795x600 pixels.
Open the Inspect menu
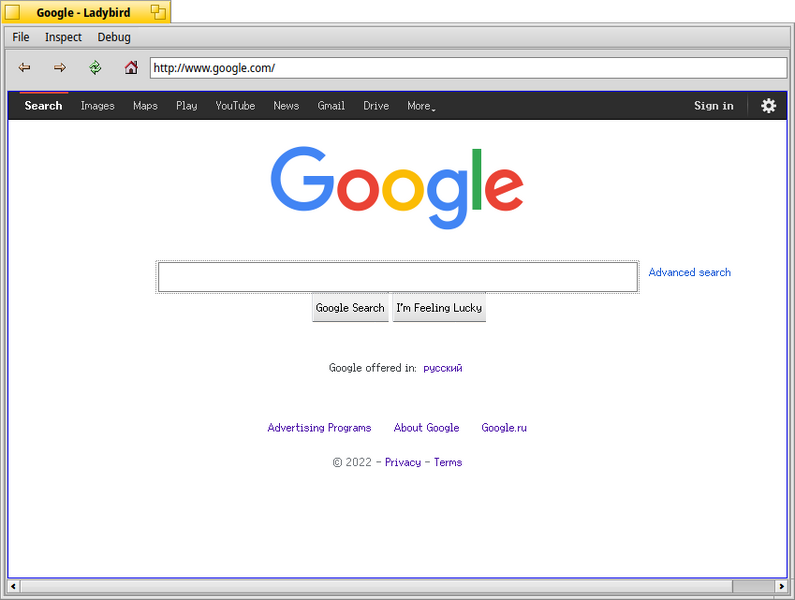pos(63,37)
